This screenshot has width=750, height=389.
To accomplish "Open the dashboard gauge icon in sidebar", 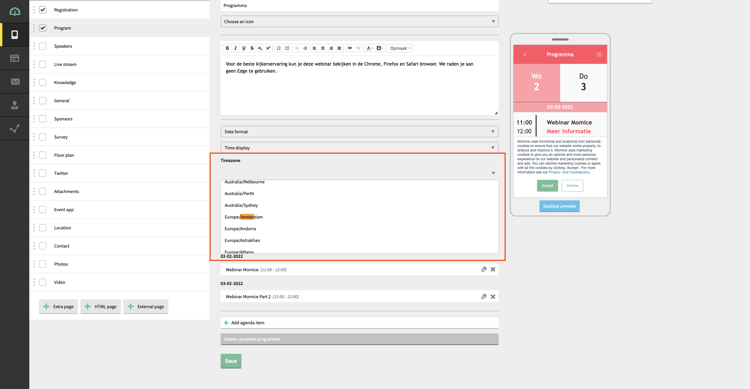I will click(14, 11).
